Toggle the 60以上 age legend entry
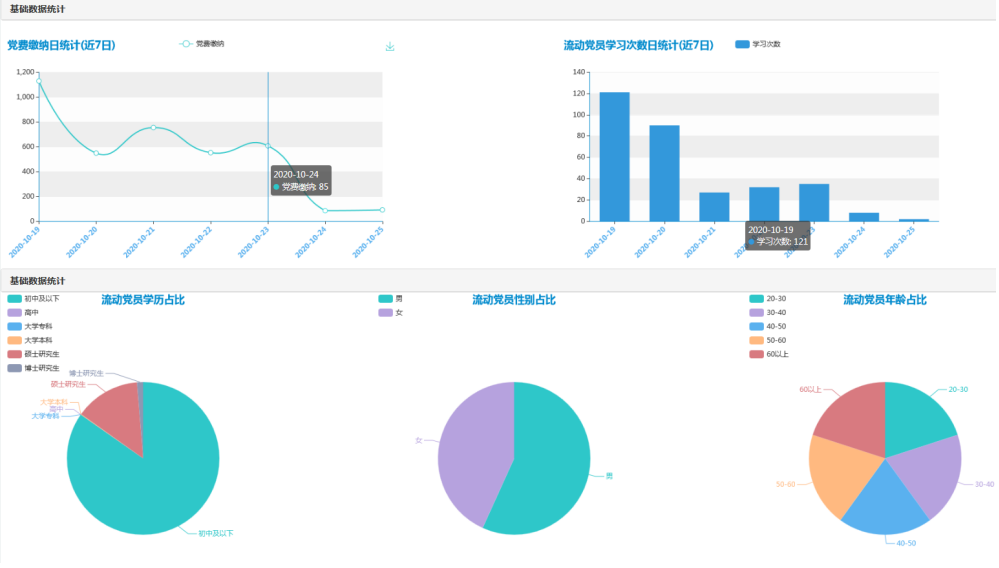This screenshot has height=568, width=999. pyautogui.click(x=769, y=354)
